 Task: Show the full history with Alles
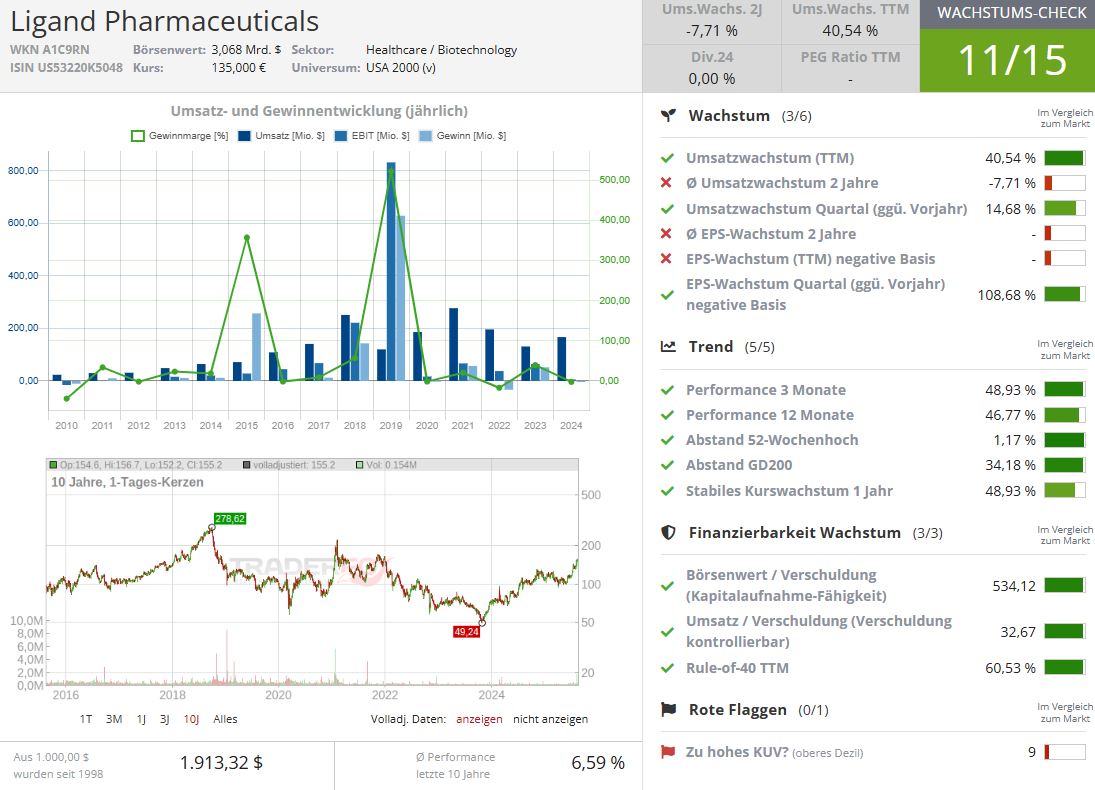click(x=225, y=719)
